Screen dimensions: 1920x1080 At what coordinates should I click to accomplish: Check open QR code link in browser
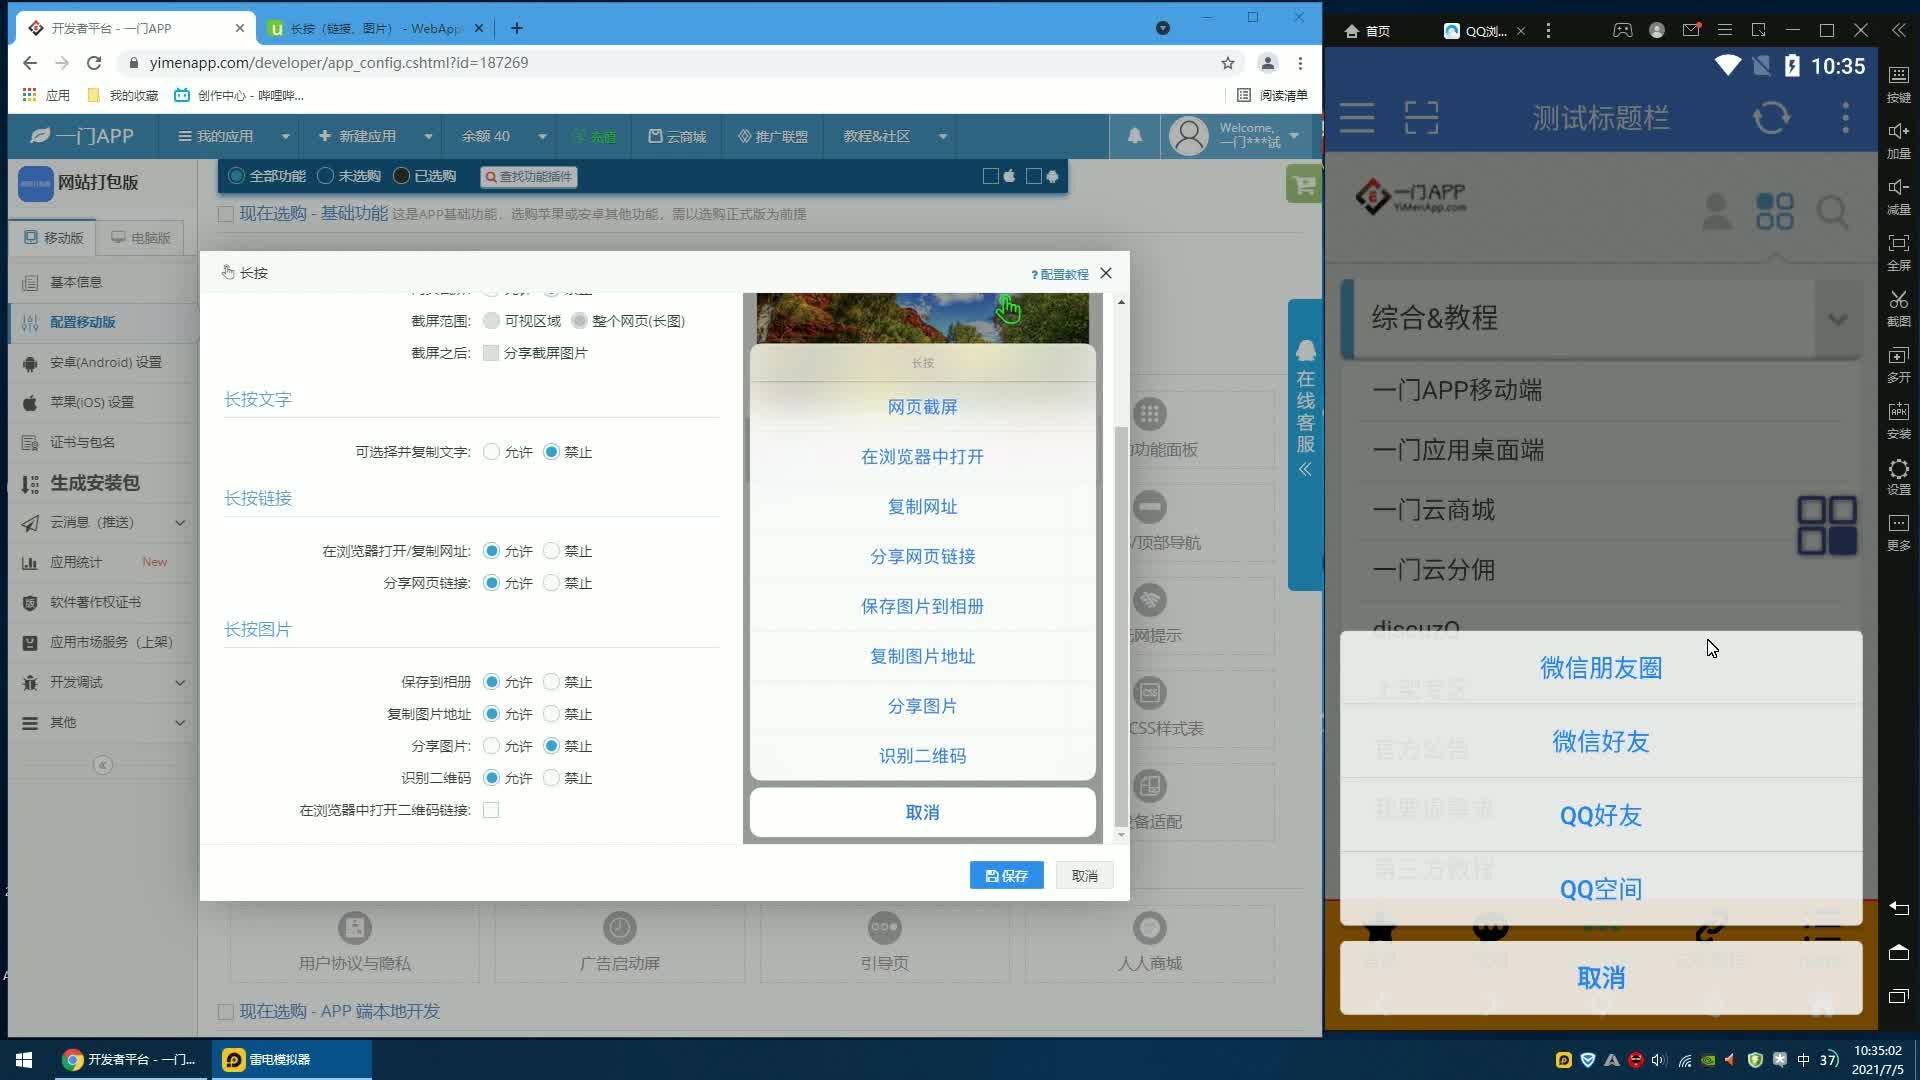(491, 810)
